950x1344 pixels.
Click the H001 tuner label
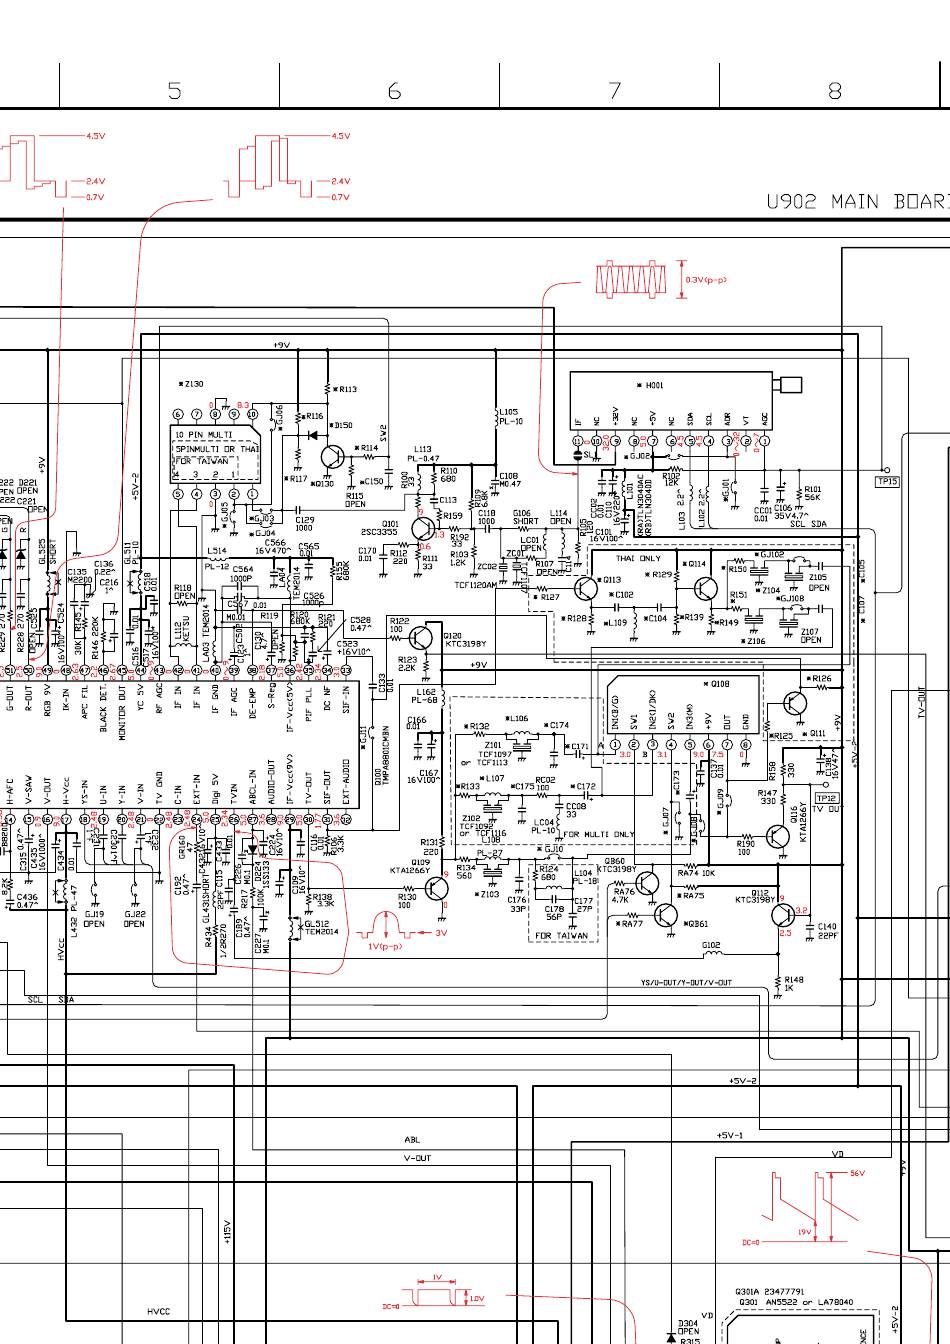[x=651, y=386]
